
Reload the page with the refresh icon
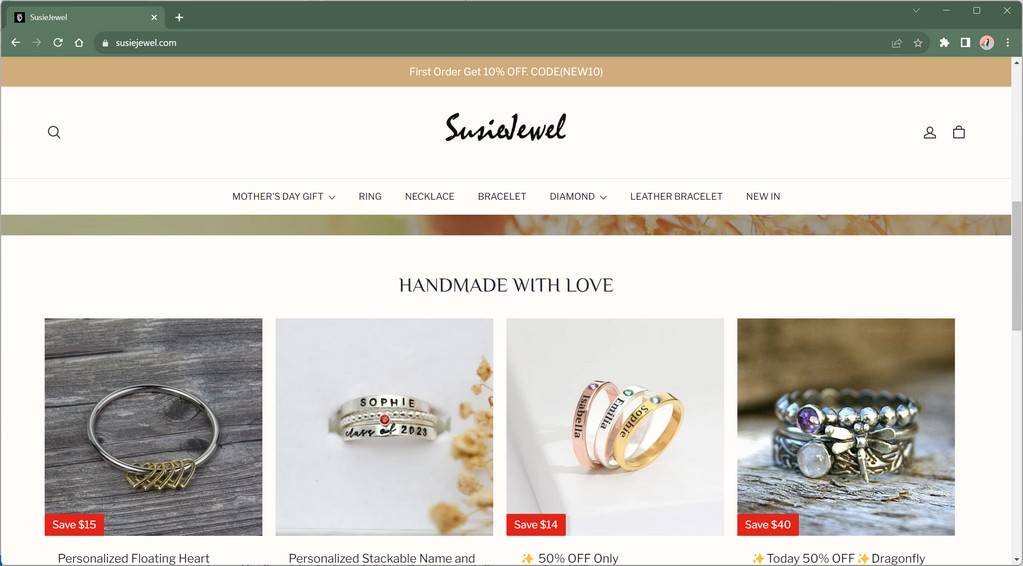click(x=58, y=42)
